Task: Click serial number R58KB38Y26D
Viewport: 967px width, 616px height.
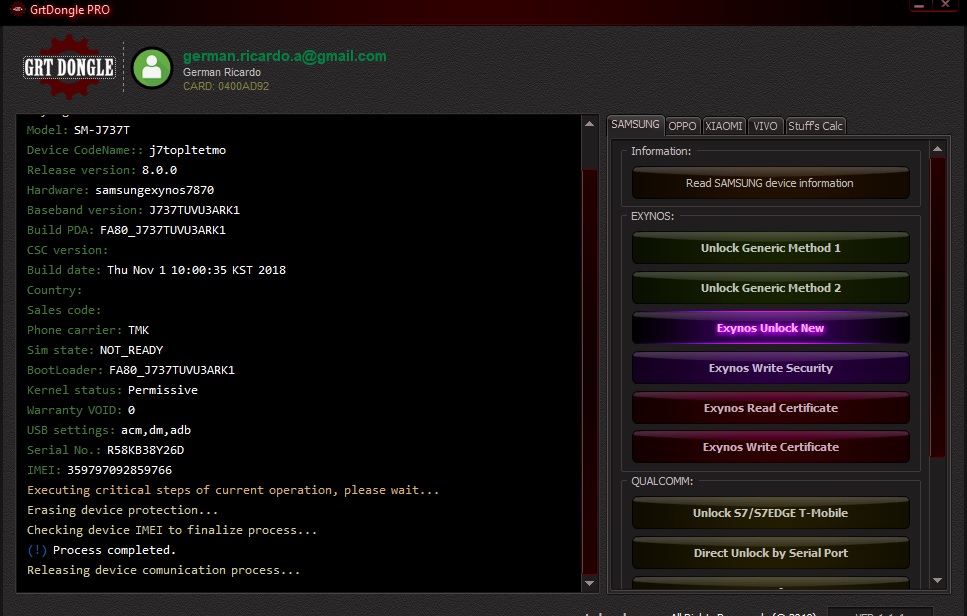Action: pyautogui.click(x=146, y=450)
